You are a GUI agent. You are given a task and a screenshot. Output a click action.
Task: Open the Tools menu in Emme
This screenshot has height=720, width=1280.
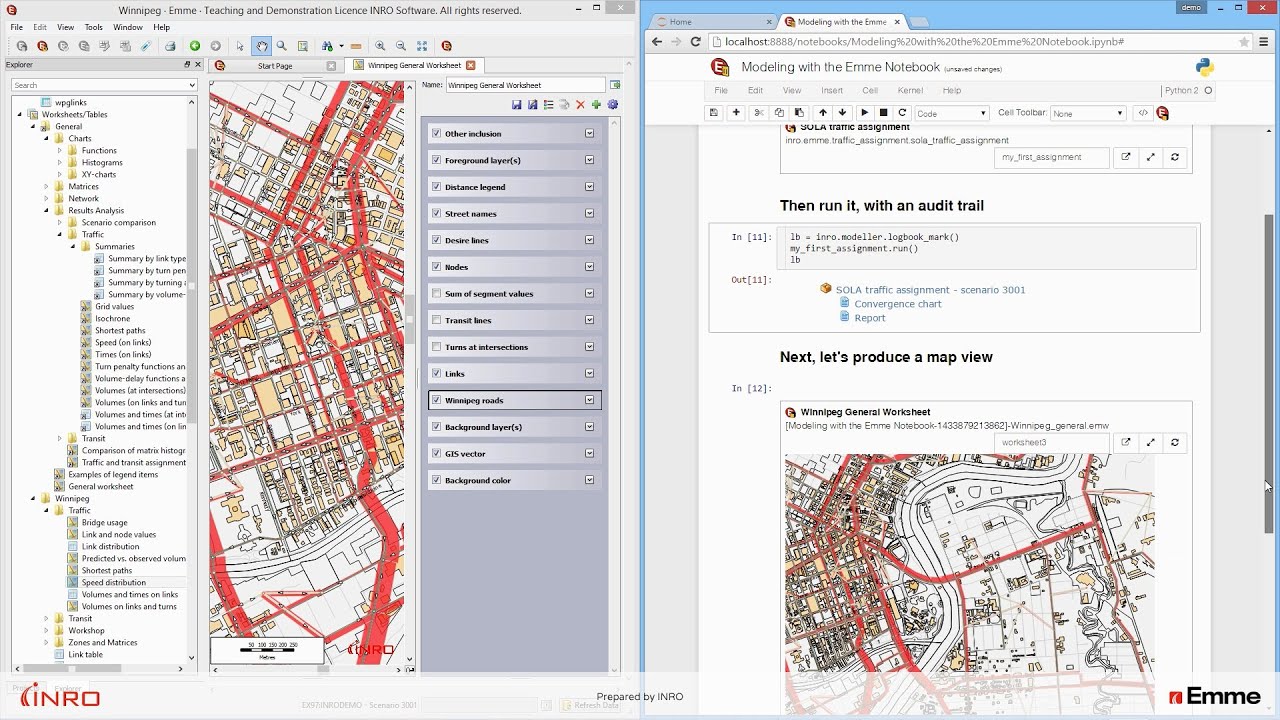[93, 27]
